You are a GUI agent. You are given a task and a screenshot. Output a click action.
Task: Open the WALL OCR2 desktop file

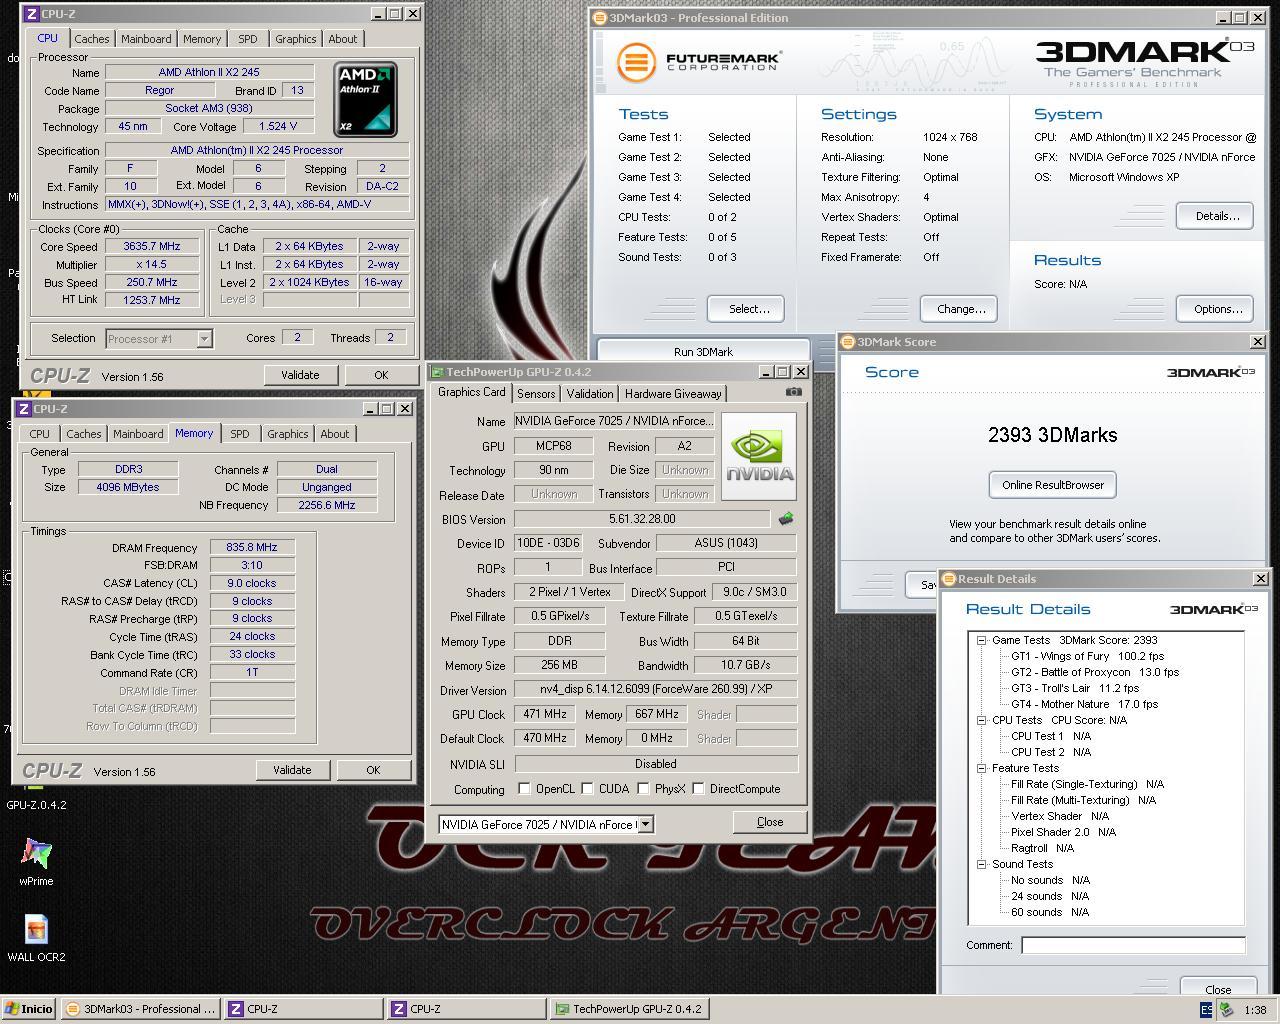pyautogui.click(x=36, y=938)
